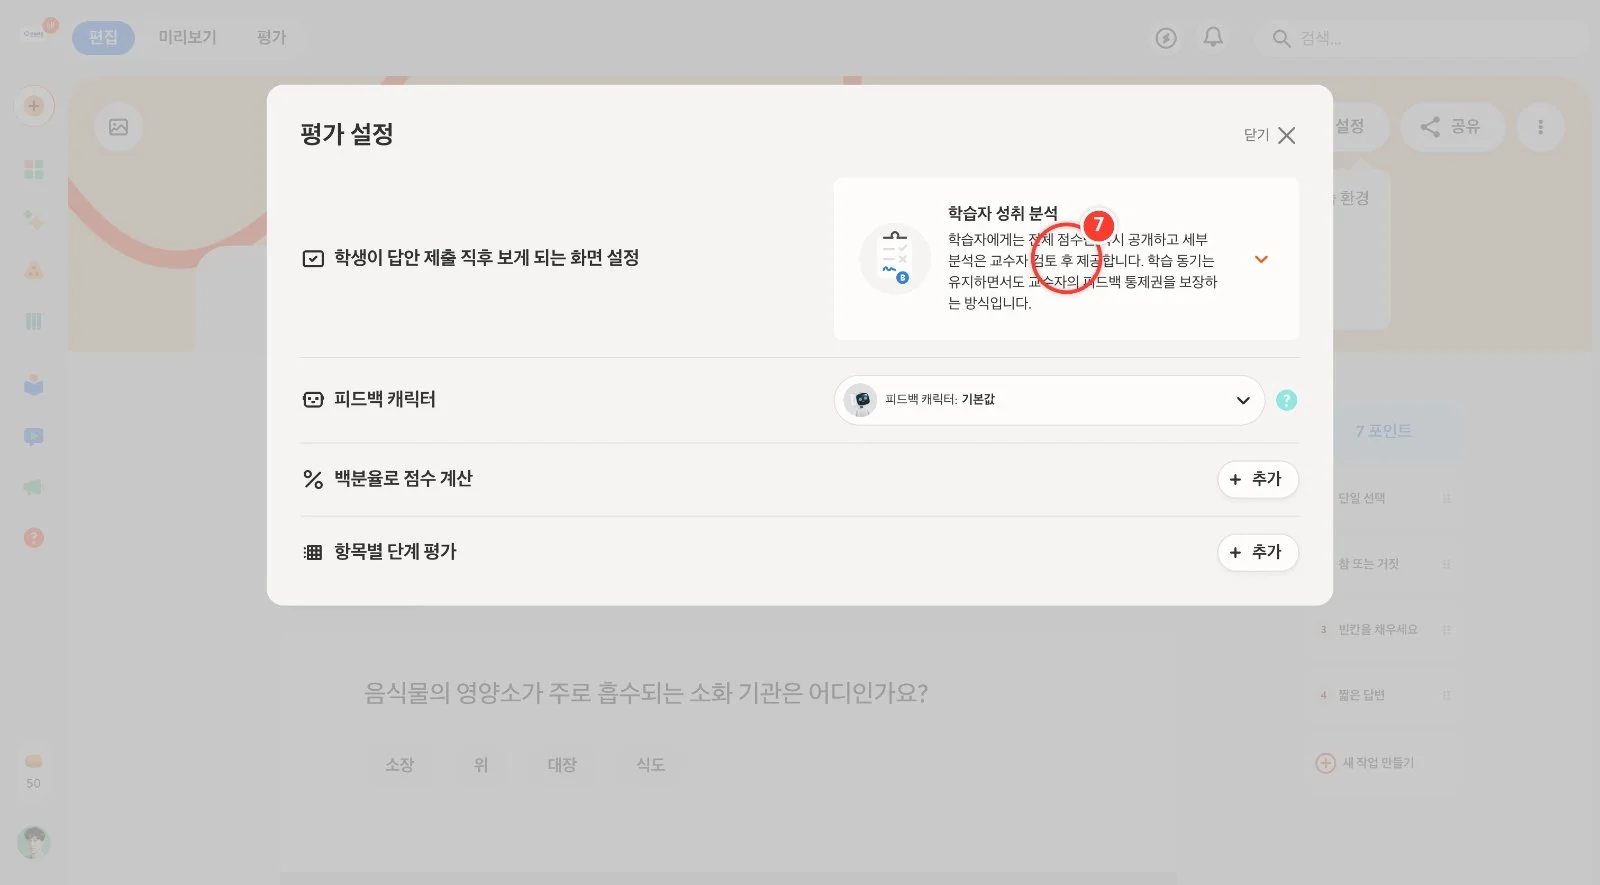Click the green megaphone sidebar icon
This screenshot has width=1600, height=885.
click(34, 487)
